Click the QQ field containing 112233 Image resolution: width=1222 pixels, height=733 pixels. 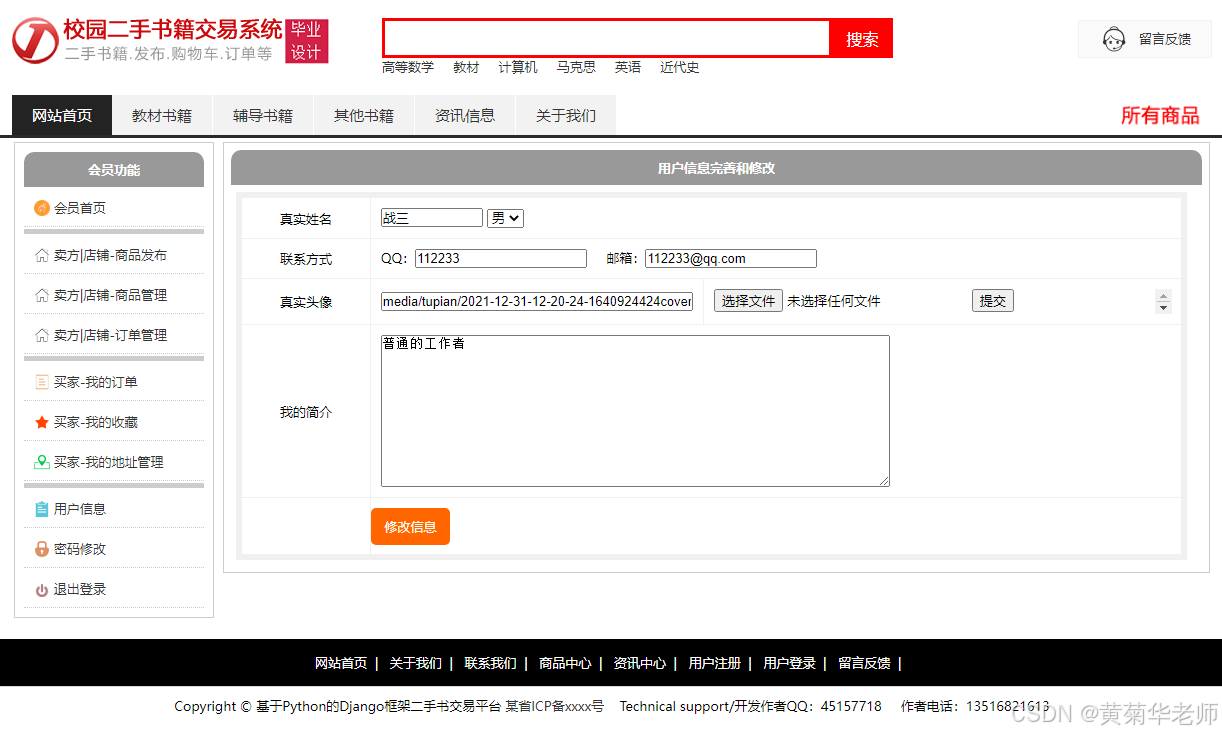[x=501, y=258]
